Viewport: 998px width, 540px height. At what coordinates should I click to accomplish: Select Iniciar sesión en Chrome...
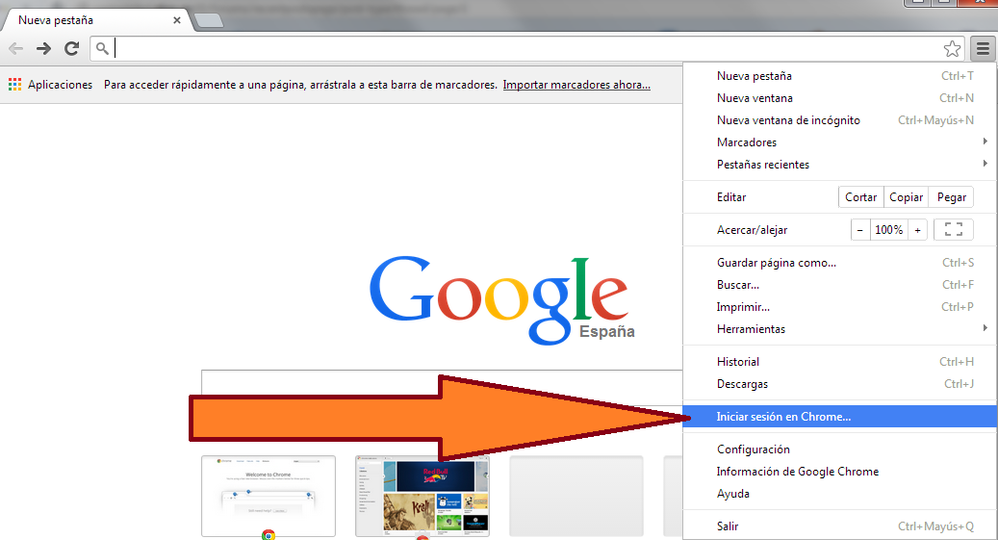[x=840, y=416]
